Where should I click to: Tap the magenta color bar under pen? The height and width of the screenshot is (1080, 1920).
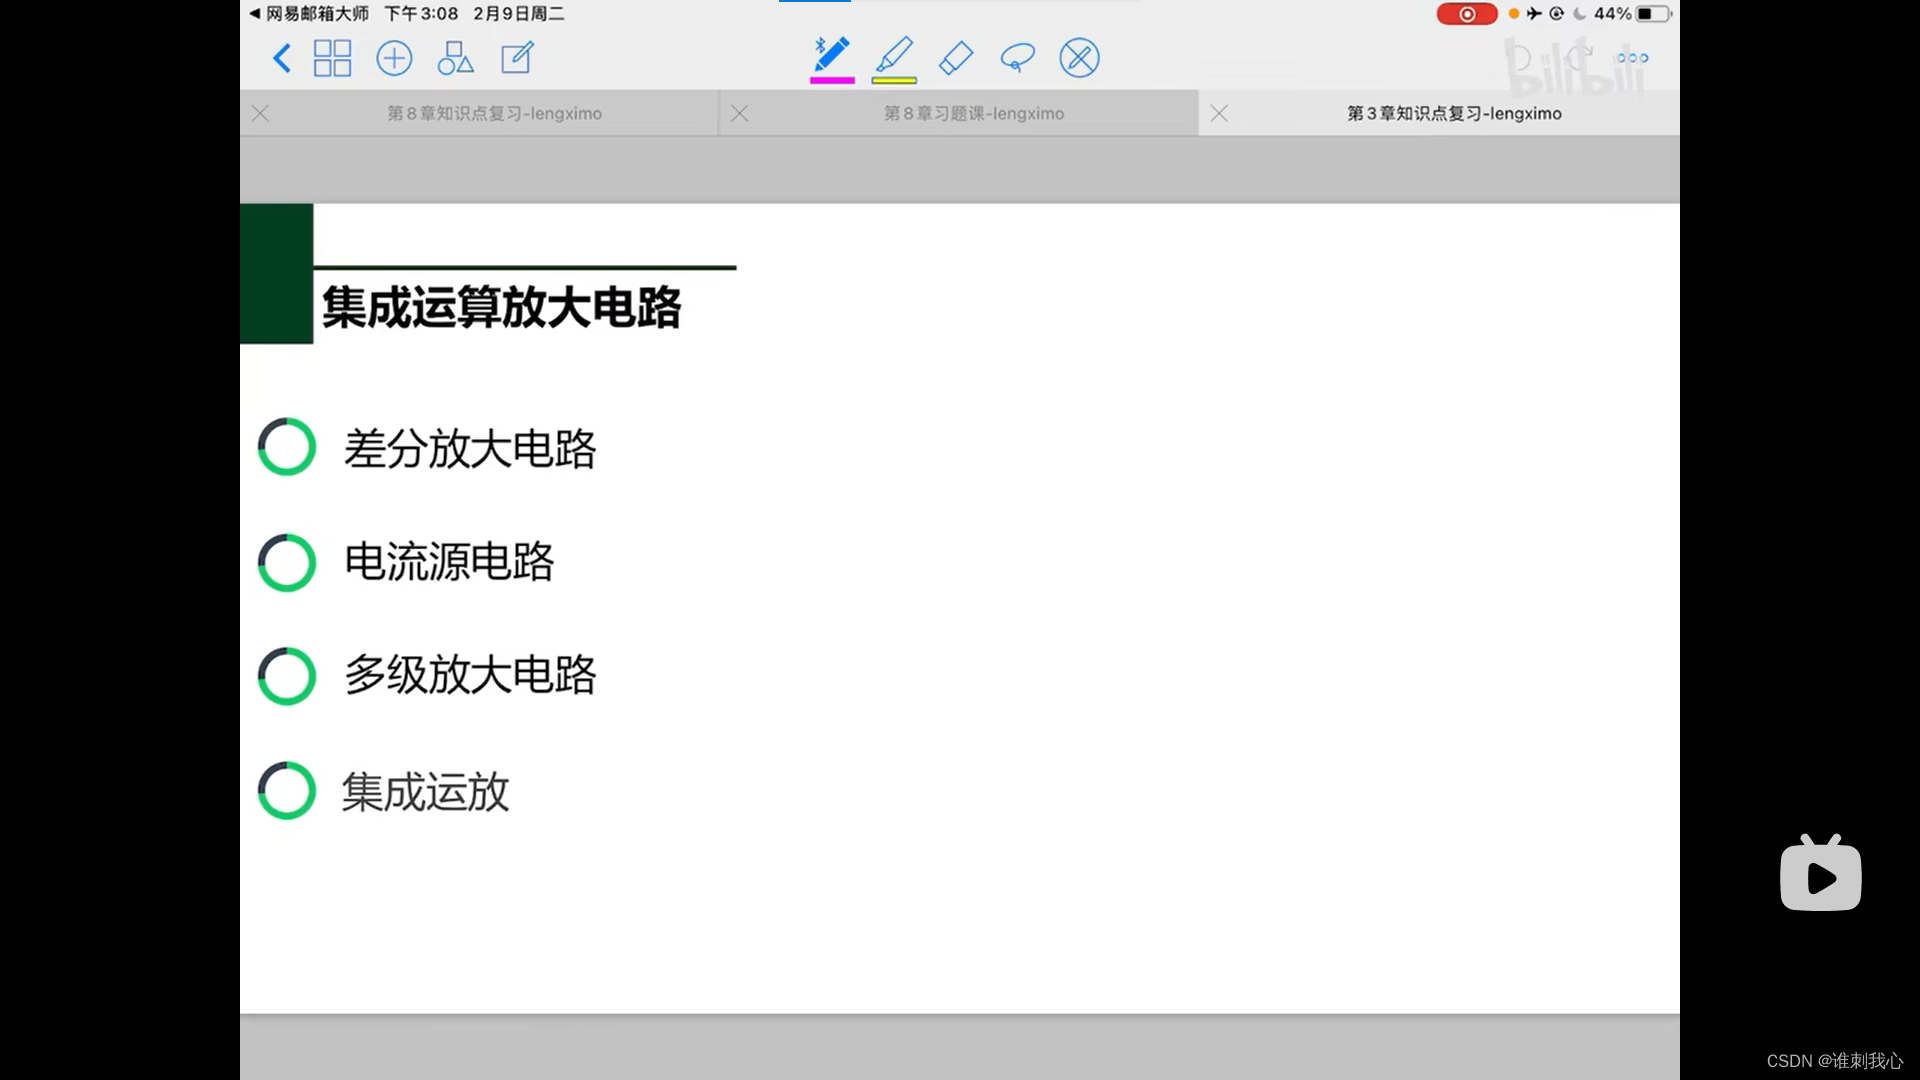pos(832,80)
